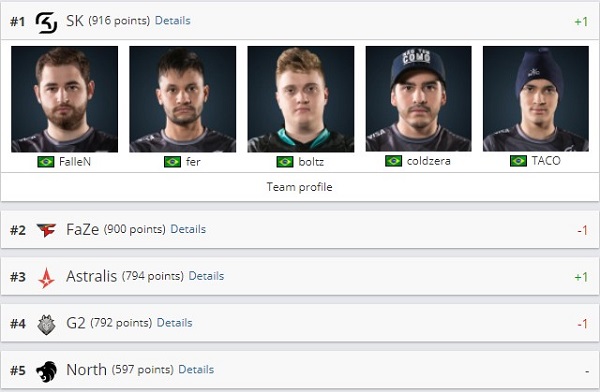Open Details for SK ranking
The image size is (600, 392).
point(173,21)
